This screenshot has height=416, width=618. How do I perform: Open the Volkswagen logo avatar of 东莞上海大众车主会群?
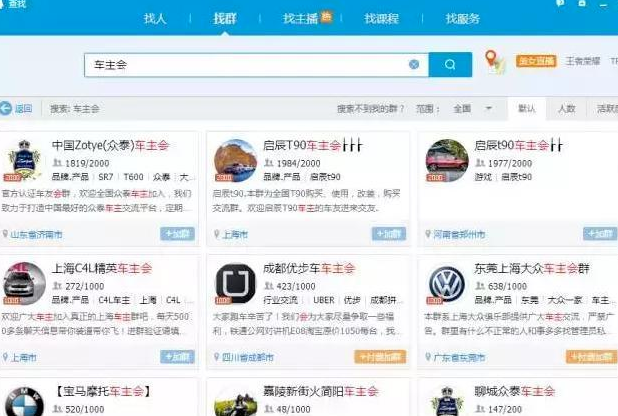(x=447, y=284)
